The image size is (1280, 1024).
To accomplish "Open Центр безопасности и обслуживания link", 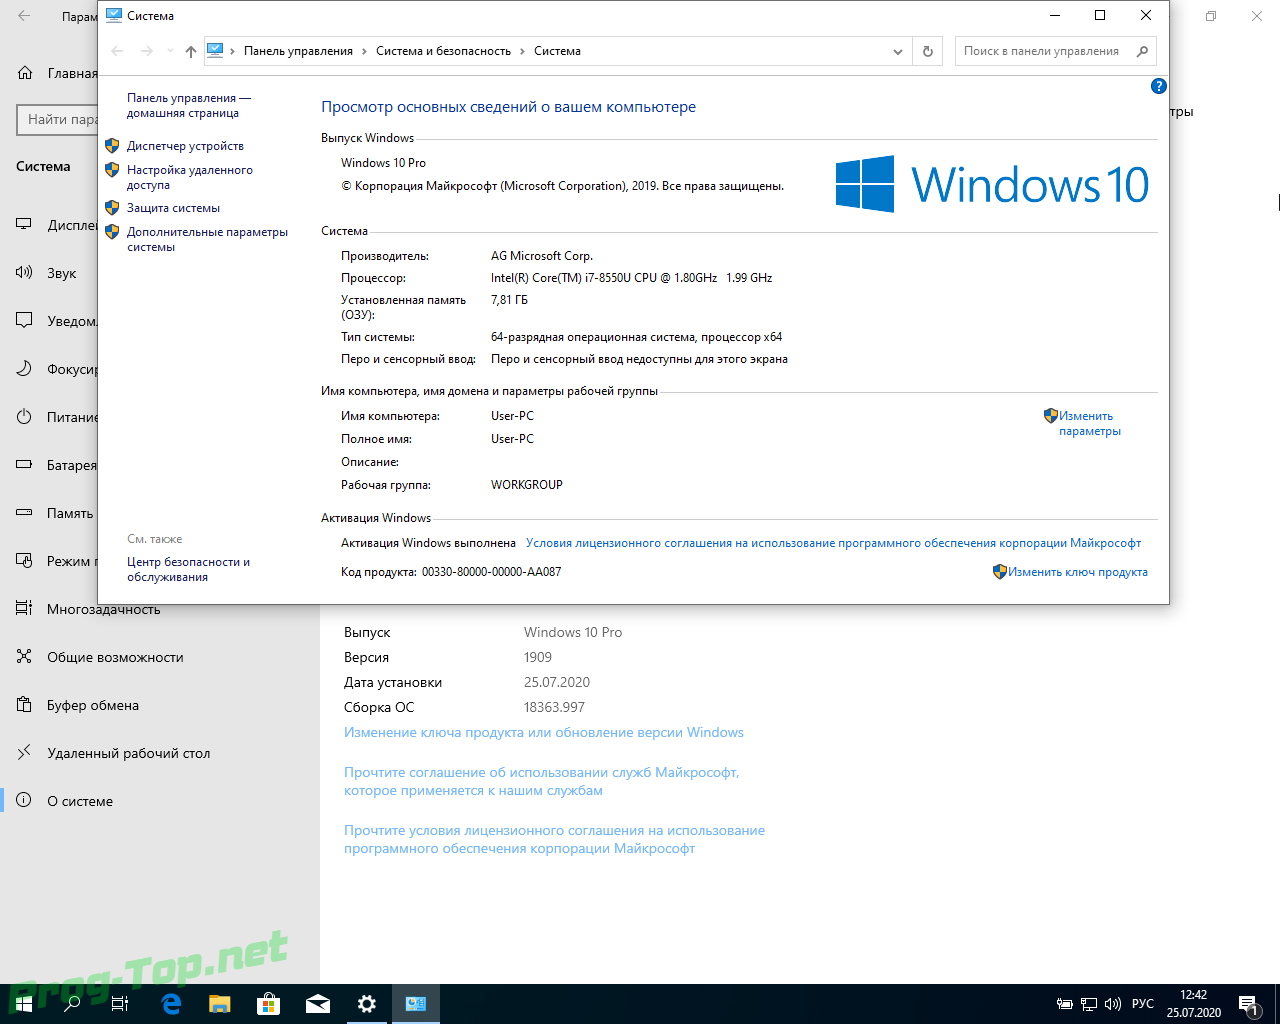I will pos(188,569).
